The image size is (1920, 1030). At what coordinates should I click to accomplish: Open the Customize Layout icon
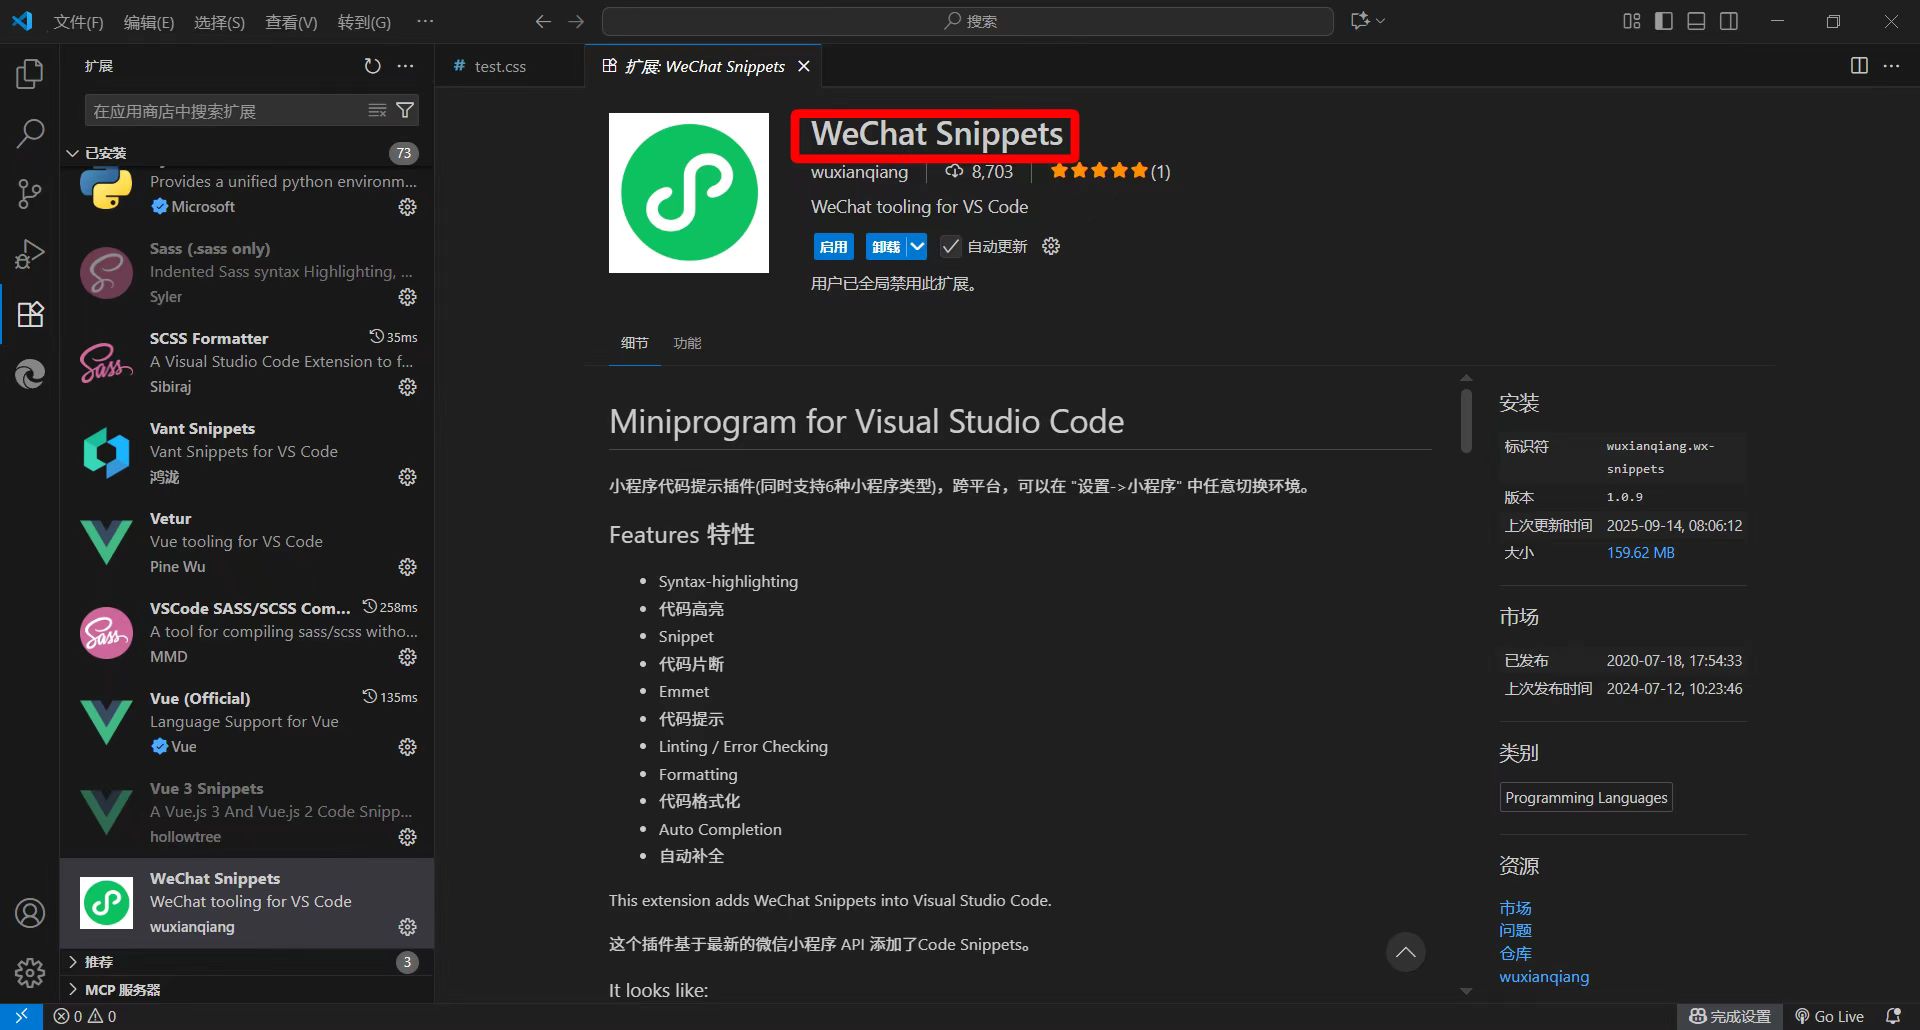[x=1632, y=21]
